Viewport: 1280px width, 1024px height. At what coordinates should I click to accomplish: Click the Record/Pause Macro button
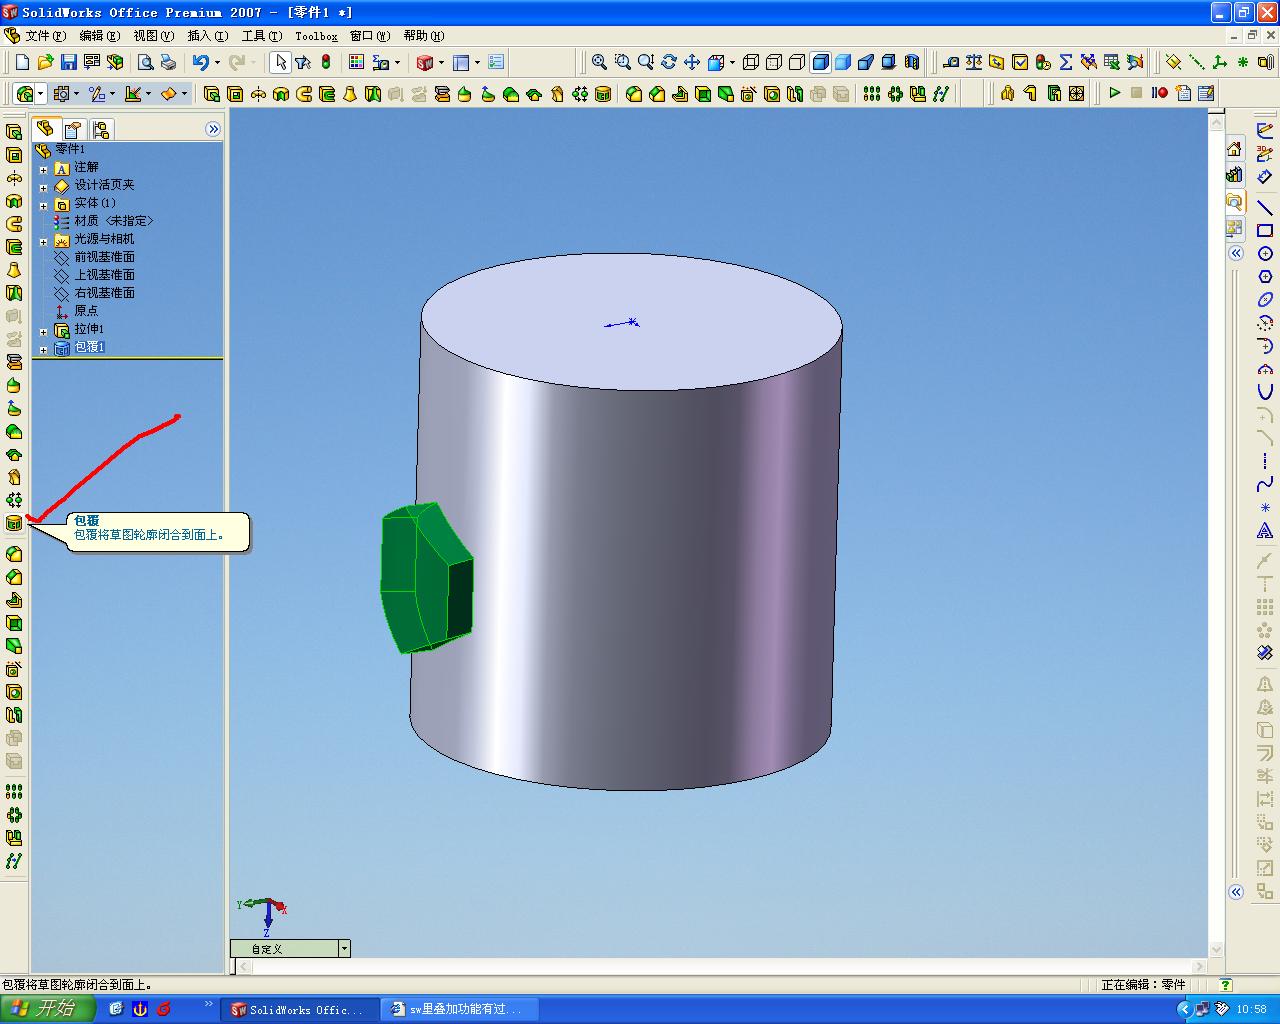pos(1160,93)
